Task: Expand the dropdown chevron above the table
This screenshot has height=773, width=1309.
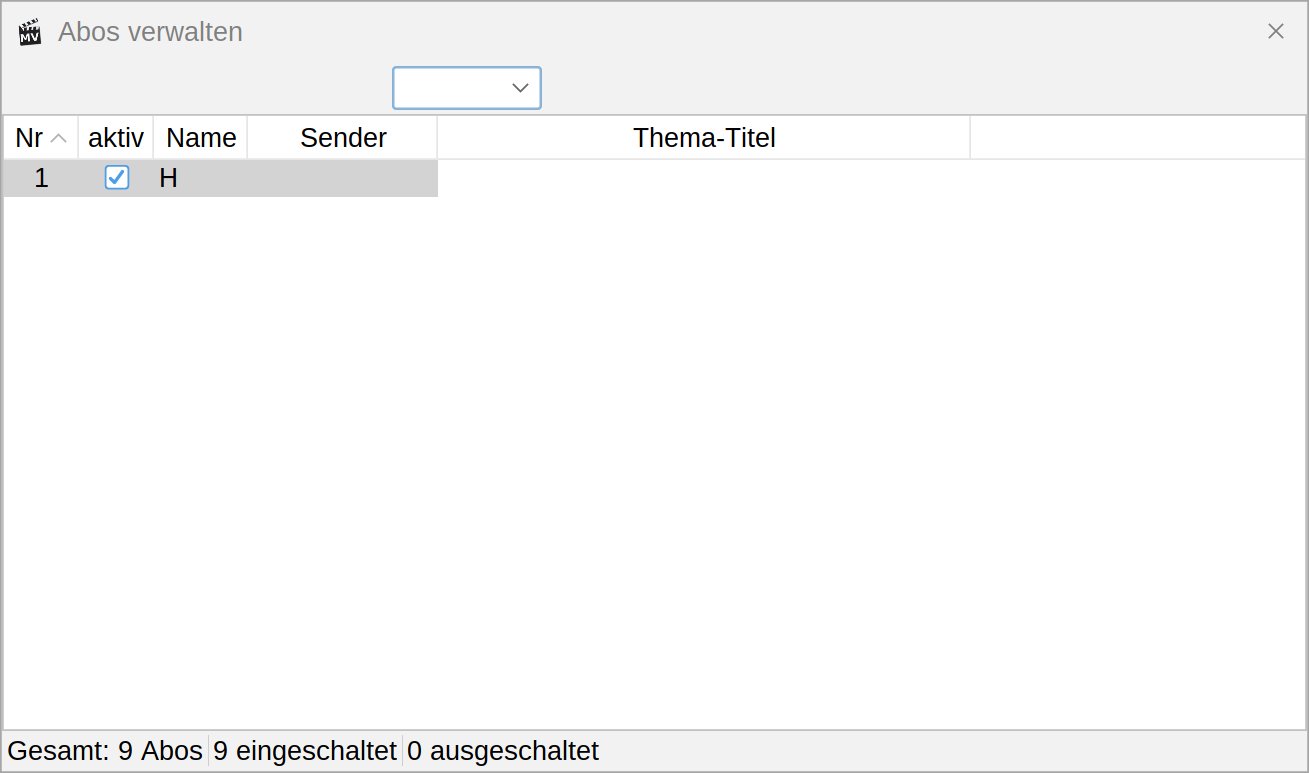Action: click(x=520, y=88)
